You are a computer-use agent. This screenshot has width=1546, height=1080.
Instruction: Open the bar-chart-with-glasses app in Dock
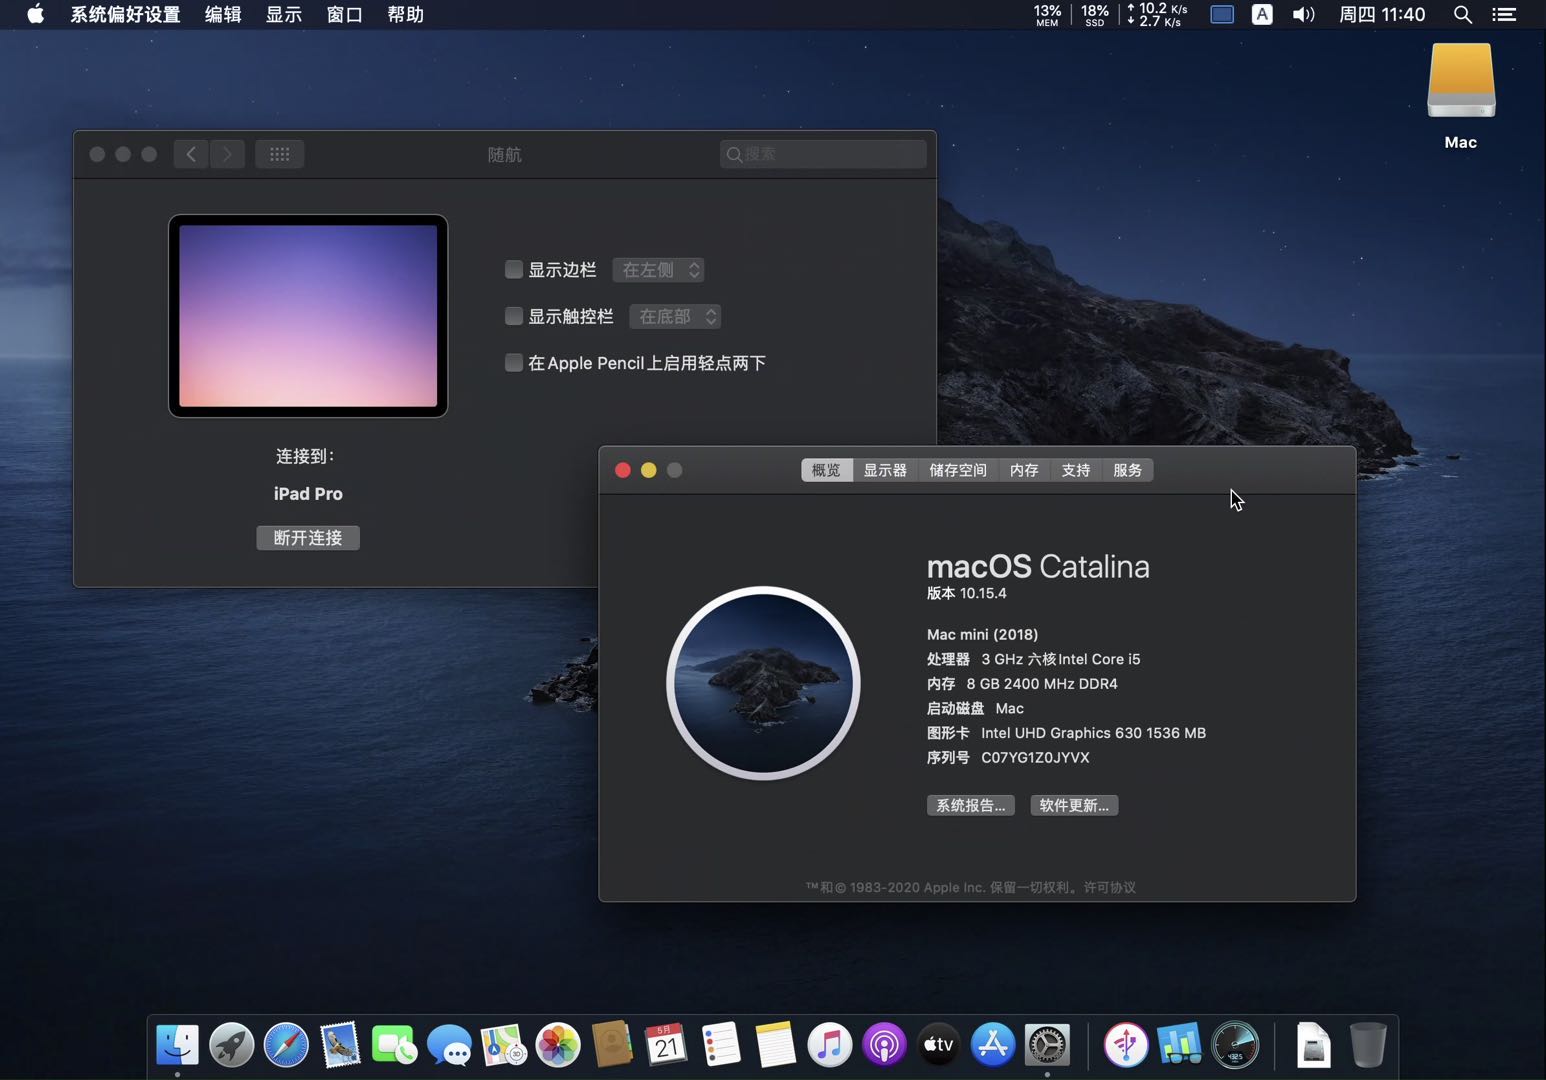(x=1180, y=1045)
